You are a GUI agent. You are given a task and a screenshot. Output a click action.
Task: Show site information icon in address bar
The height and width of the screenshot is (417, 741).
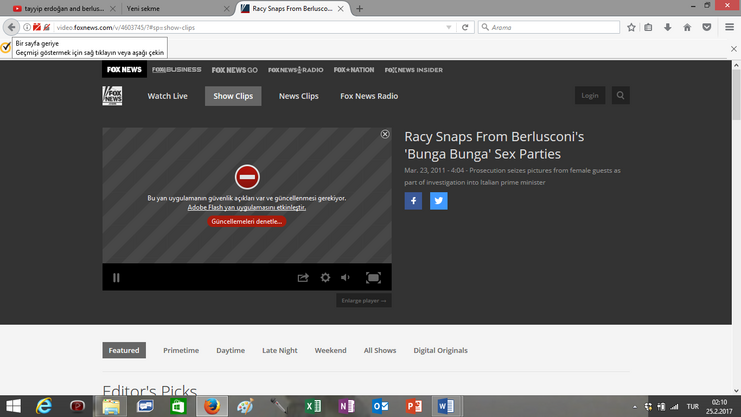(27, 27)
